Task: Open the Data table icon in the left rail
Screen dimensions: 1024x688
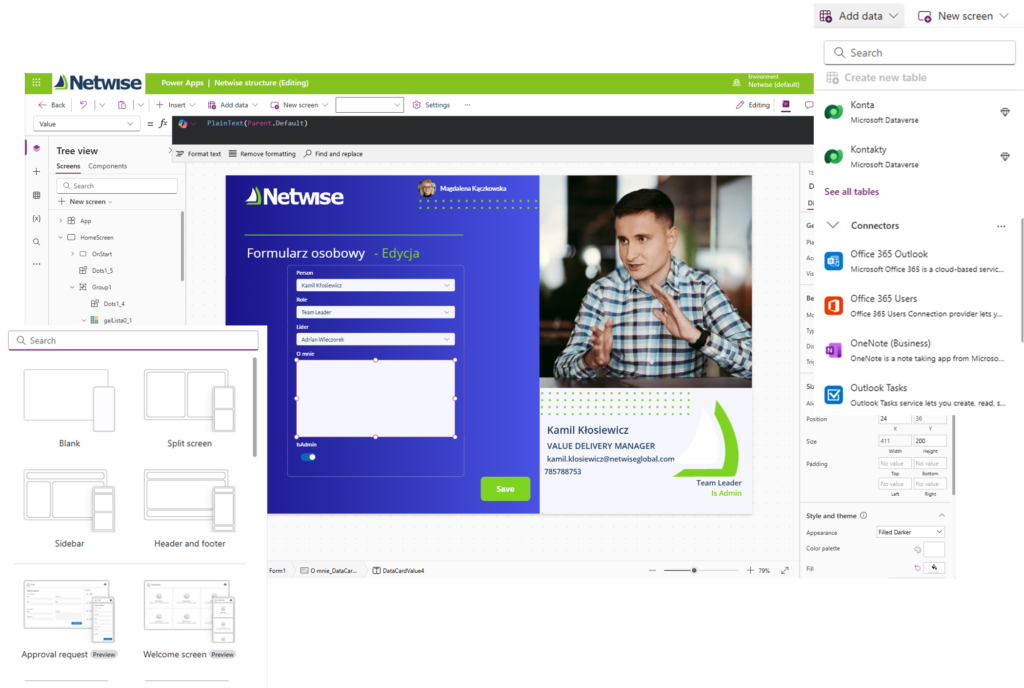Action: point(37,195)
